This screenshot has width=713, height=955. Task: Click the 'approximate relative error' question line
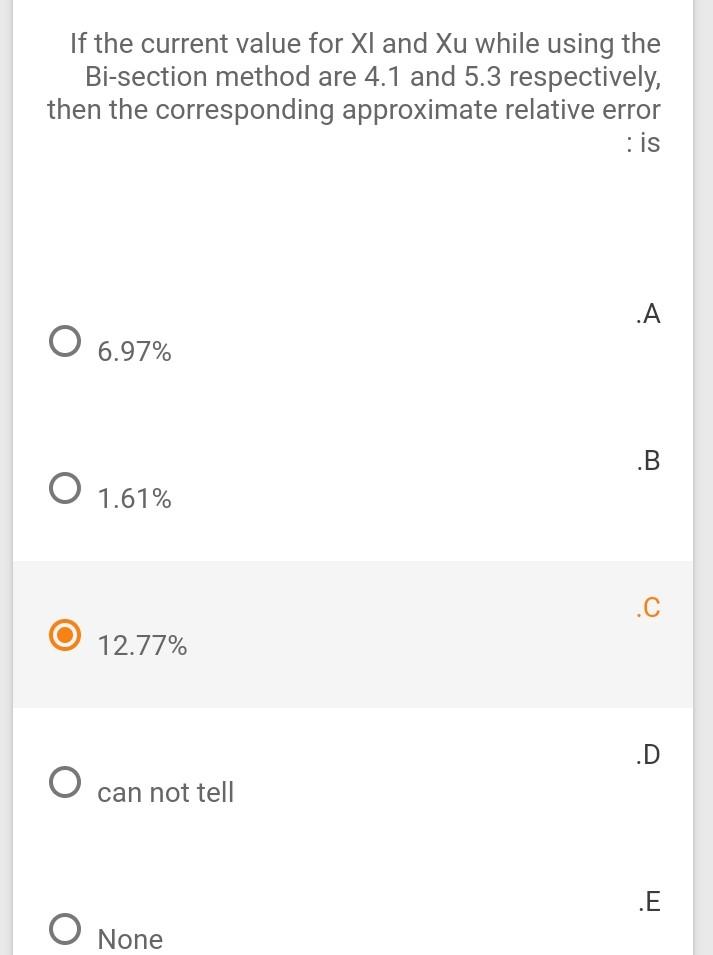(x=354, y=109)
